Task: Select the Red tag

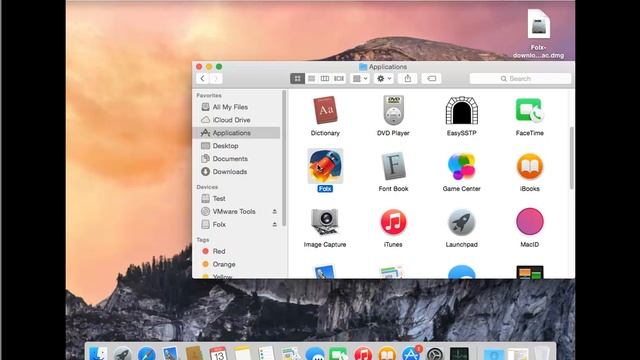Action: click(x=237, y=251)
